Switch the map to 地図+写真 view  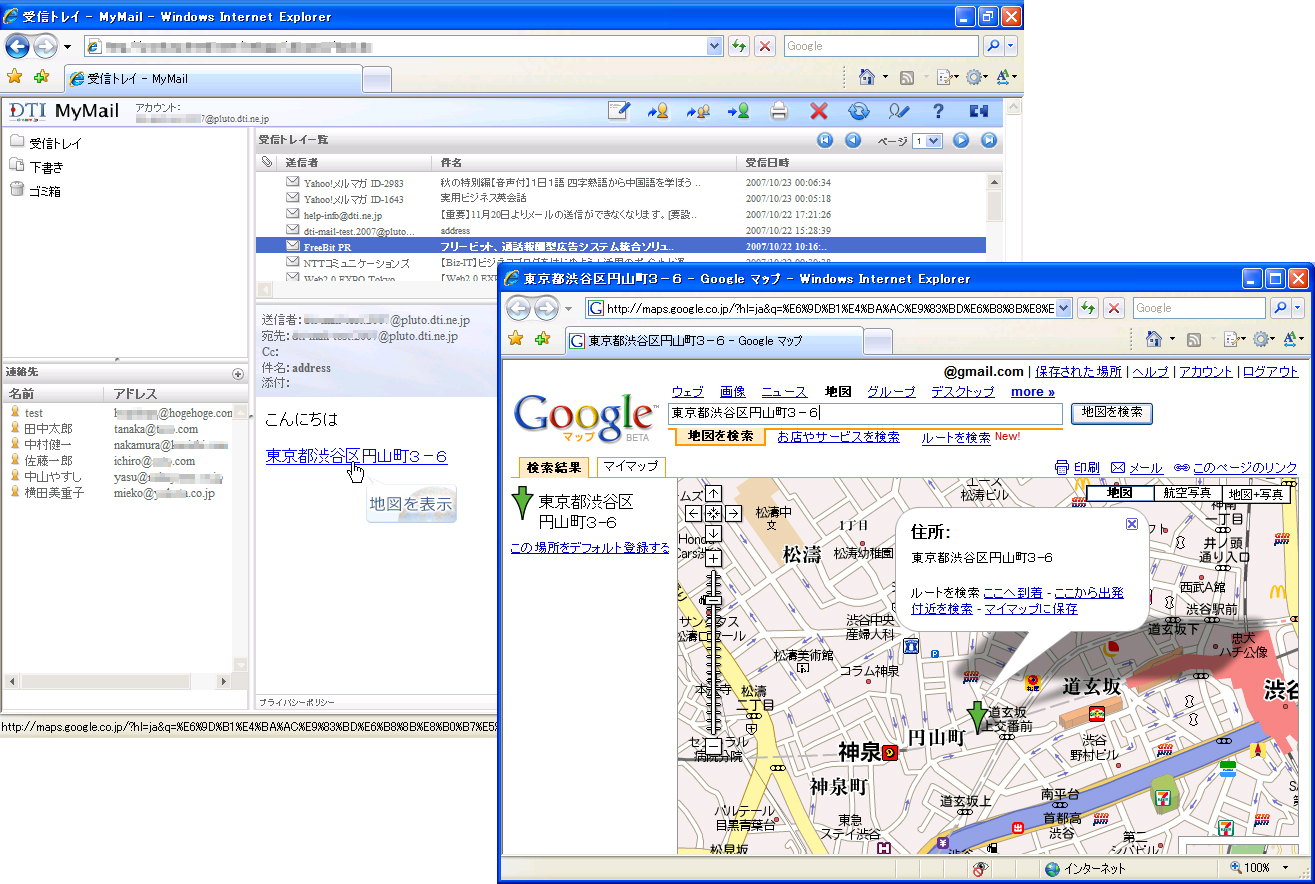[x=1256, y=493]
